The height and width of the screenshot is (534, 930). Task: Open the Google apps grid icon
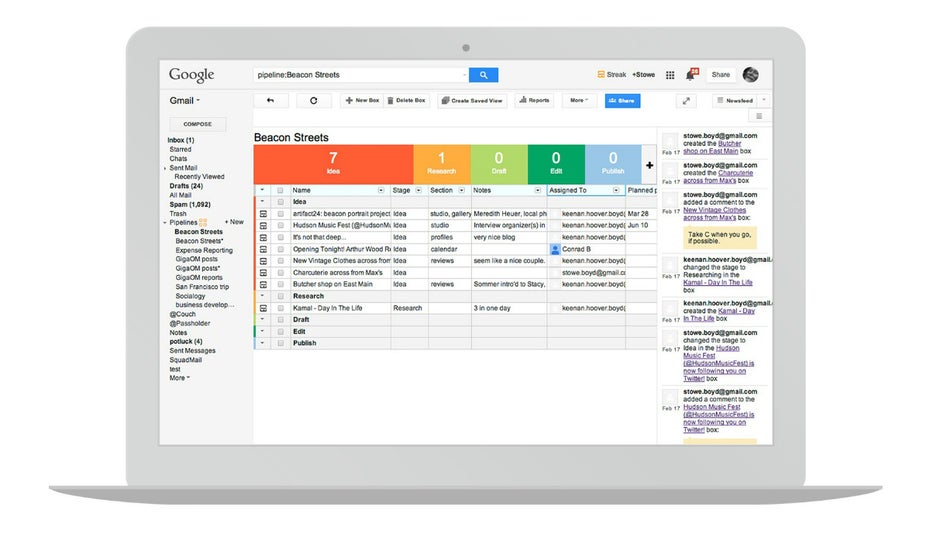pyautogui.click(x=670, y=75)
